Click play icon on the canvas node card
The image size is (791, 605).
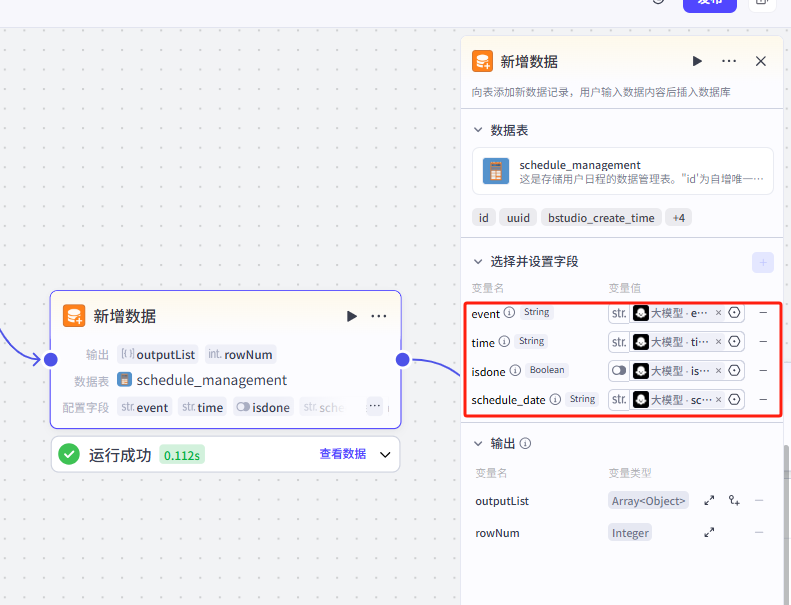click(351, 316)
